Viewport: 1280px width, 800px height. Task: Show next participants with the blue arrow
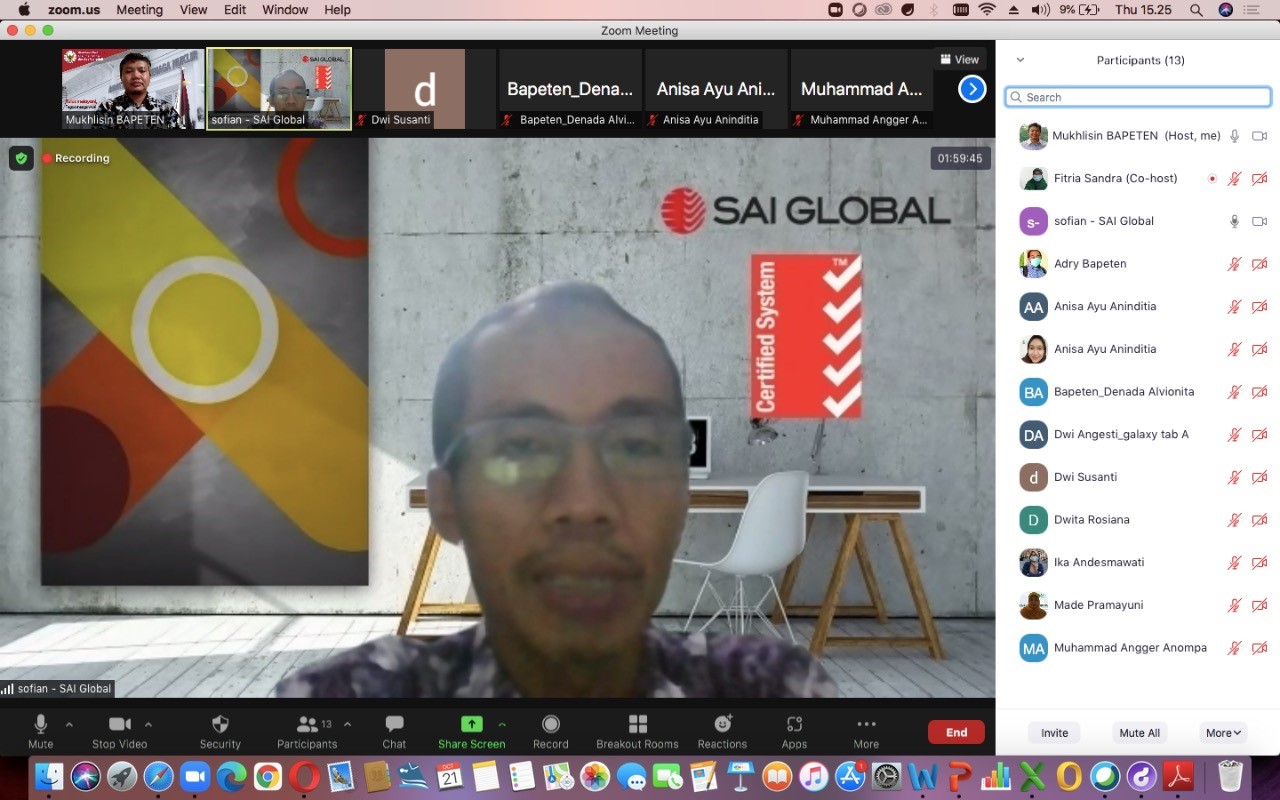(972, 89)
